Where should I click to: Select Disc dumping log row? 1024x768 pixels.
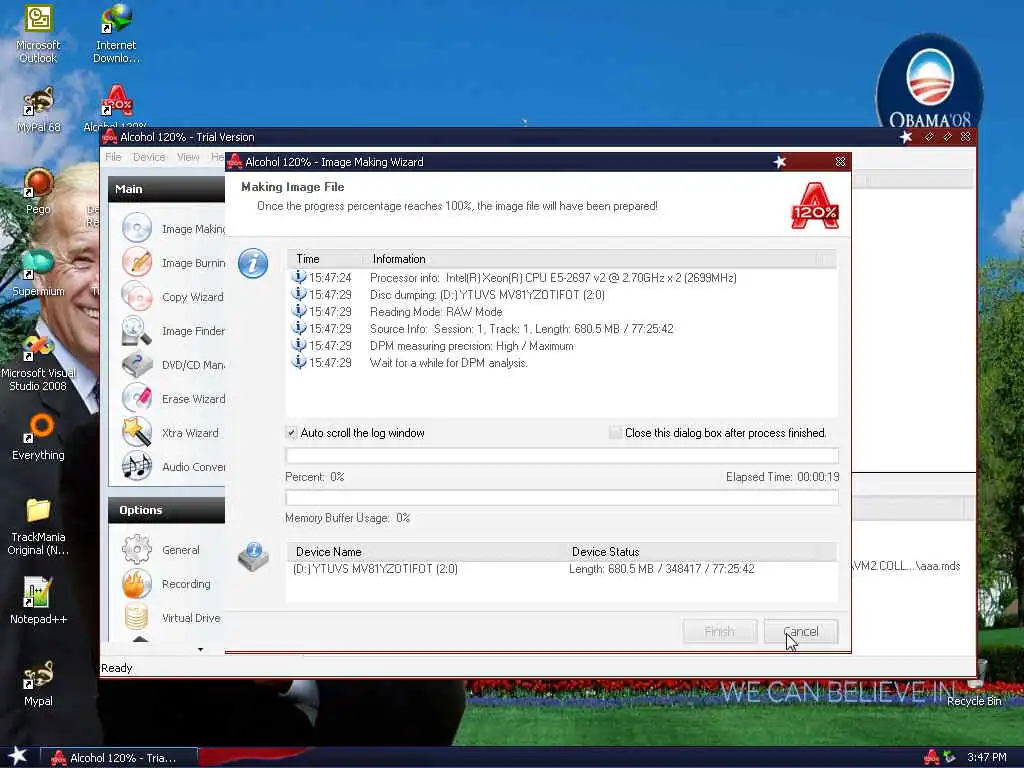pos(562,295)
